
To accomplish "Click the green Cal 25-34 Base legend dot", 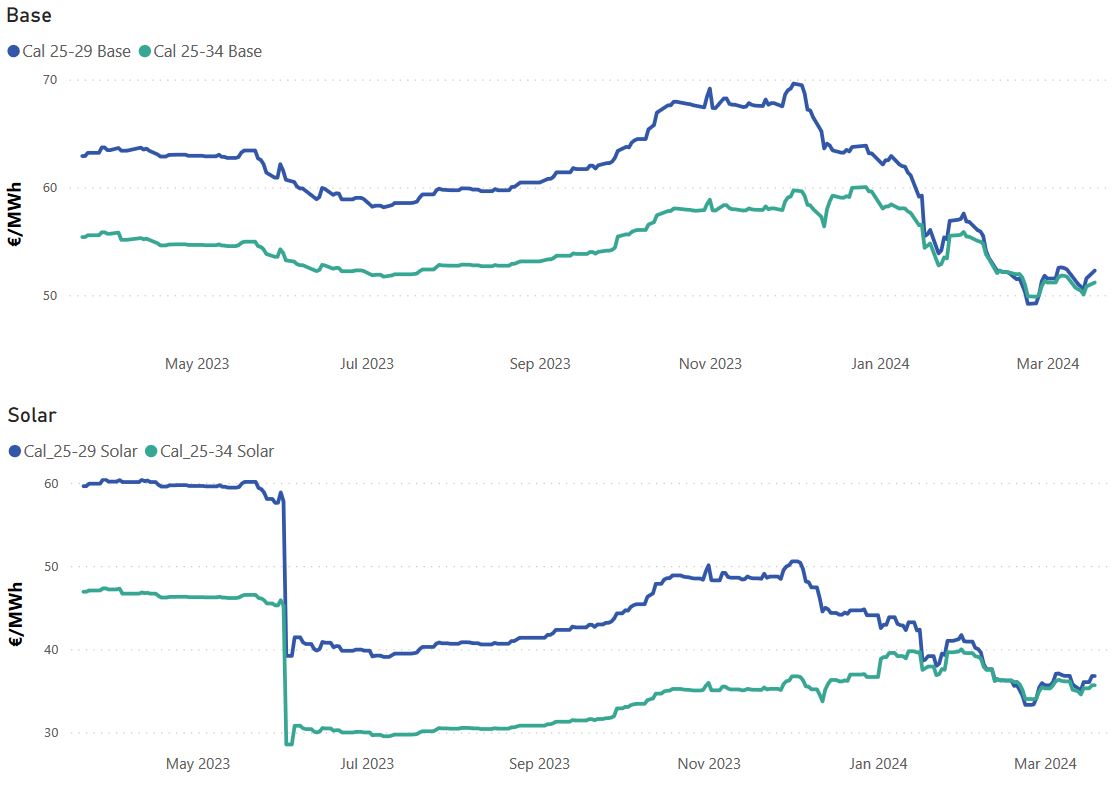I will pyautogui.click(x=145, y=51).
